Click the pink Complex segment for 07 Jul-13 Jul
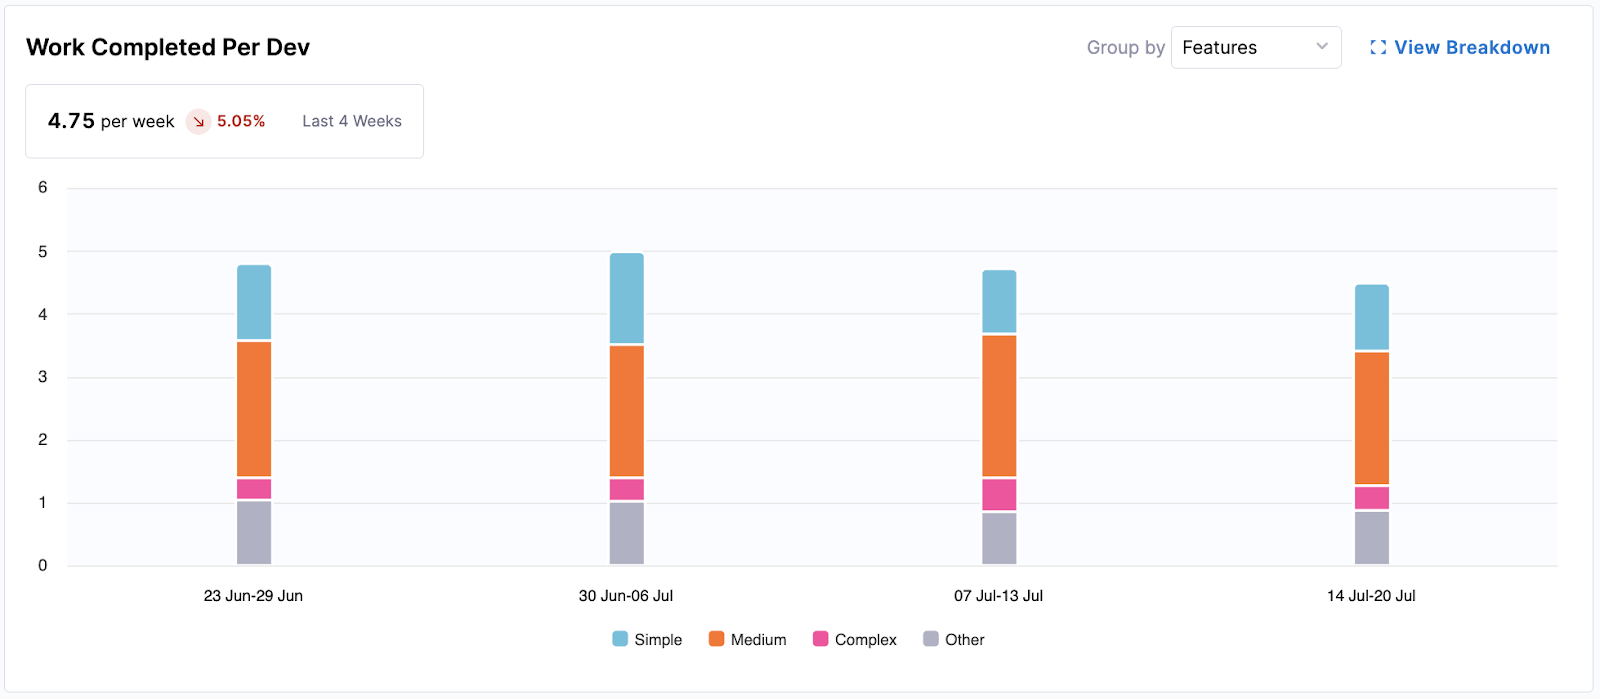The width and height of the screenshot is (1600, 699). coord(999,494)
